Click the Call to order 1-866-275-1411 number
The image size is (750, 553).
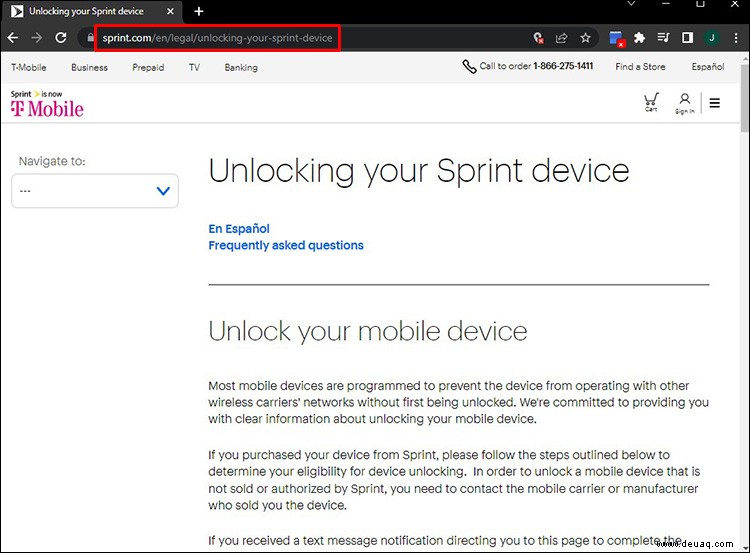point(536,66)
